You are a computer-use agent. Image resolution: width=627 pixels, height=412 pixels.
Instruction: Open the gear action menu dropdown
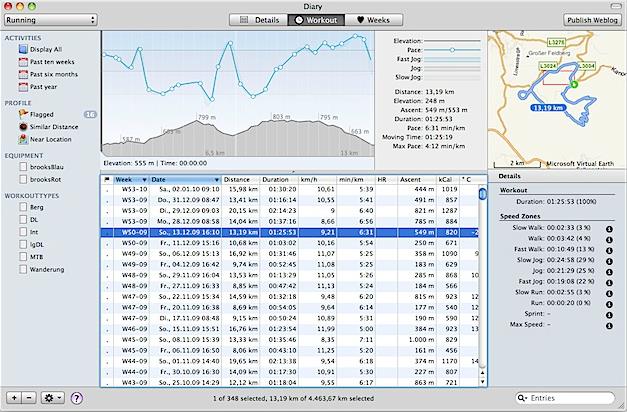pyautogui.click(x=52, y=398)
